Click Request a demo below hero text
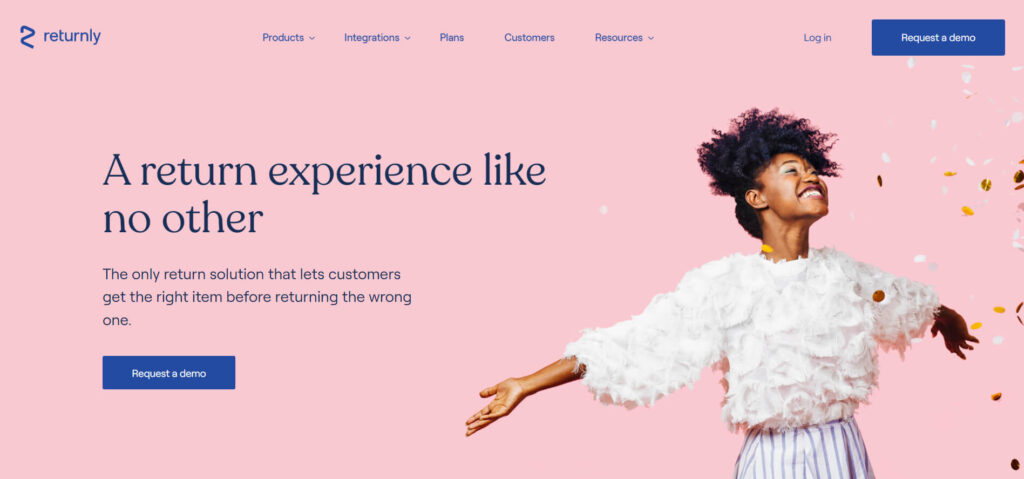 [168, 372]
